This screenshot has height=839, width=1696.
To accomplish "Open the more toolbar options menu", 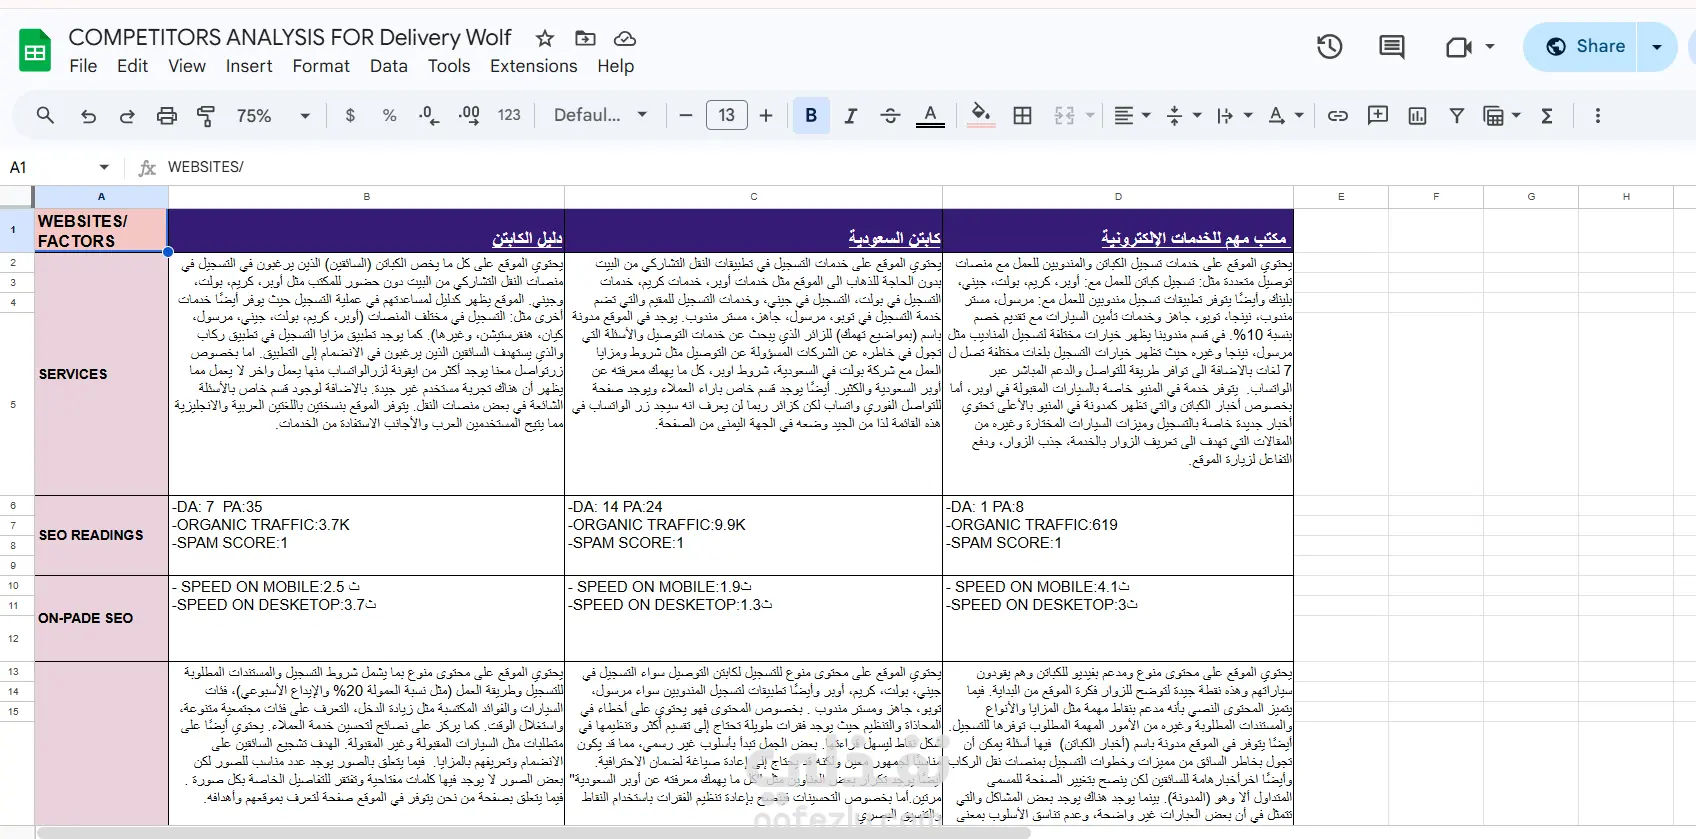I will 1597,116.
